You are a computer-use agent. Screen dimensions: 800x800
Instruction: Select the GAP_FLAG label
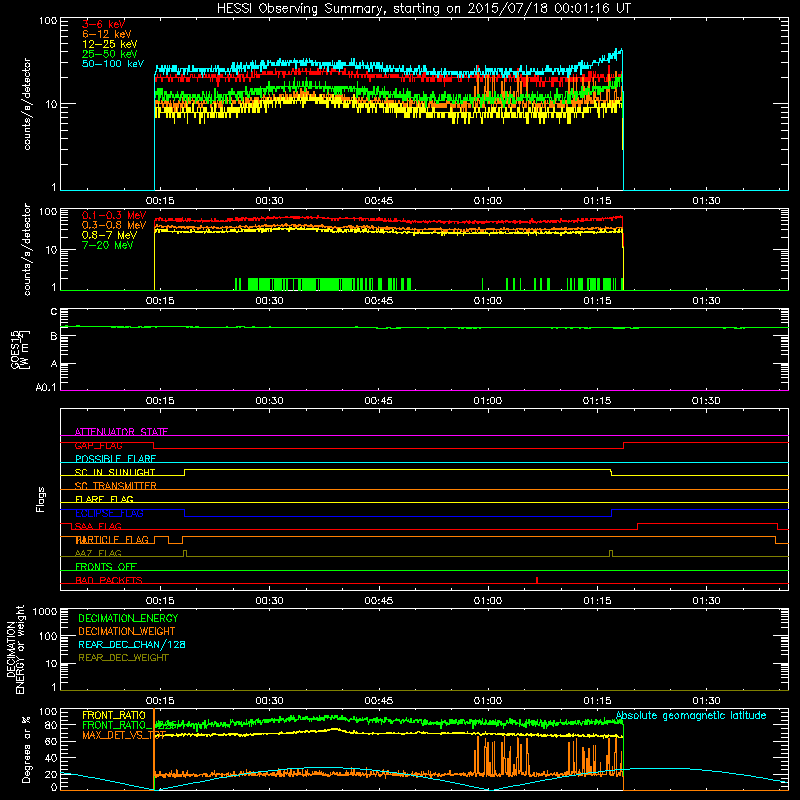tap(98, 445)
